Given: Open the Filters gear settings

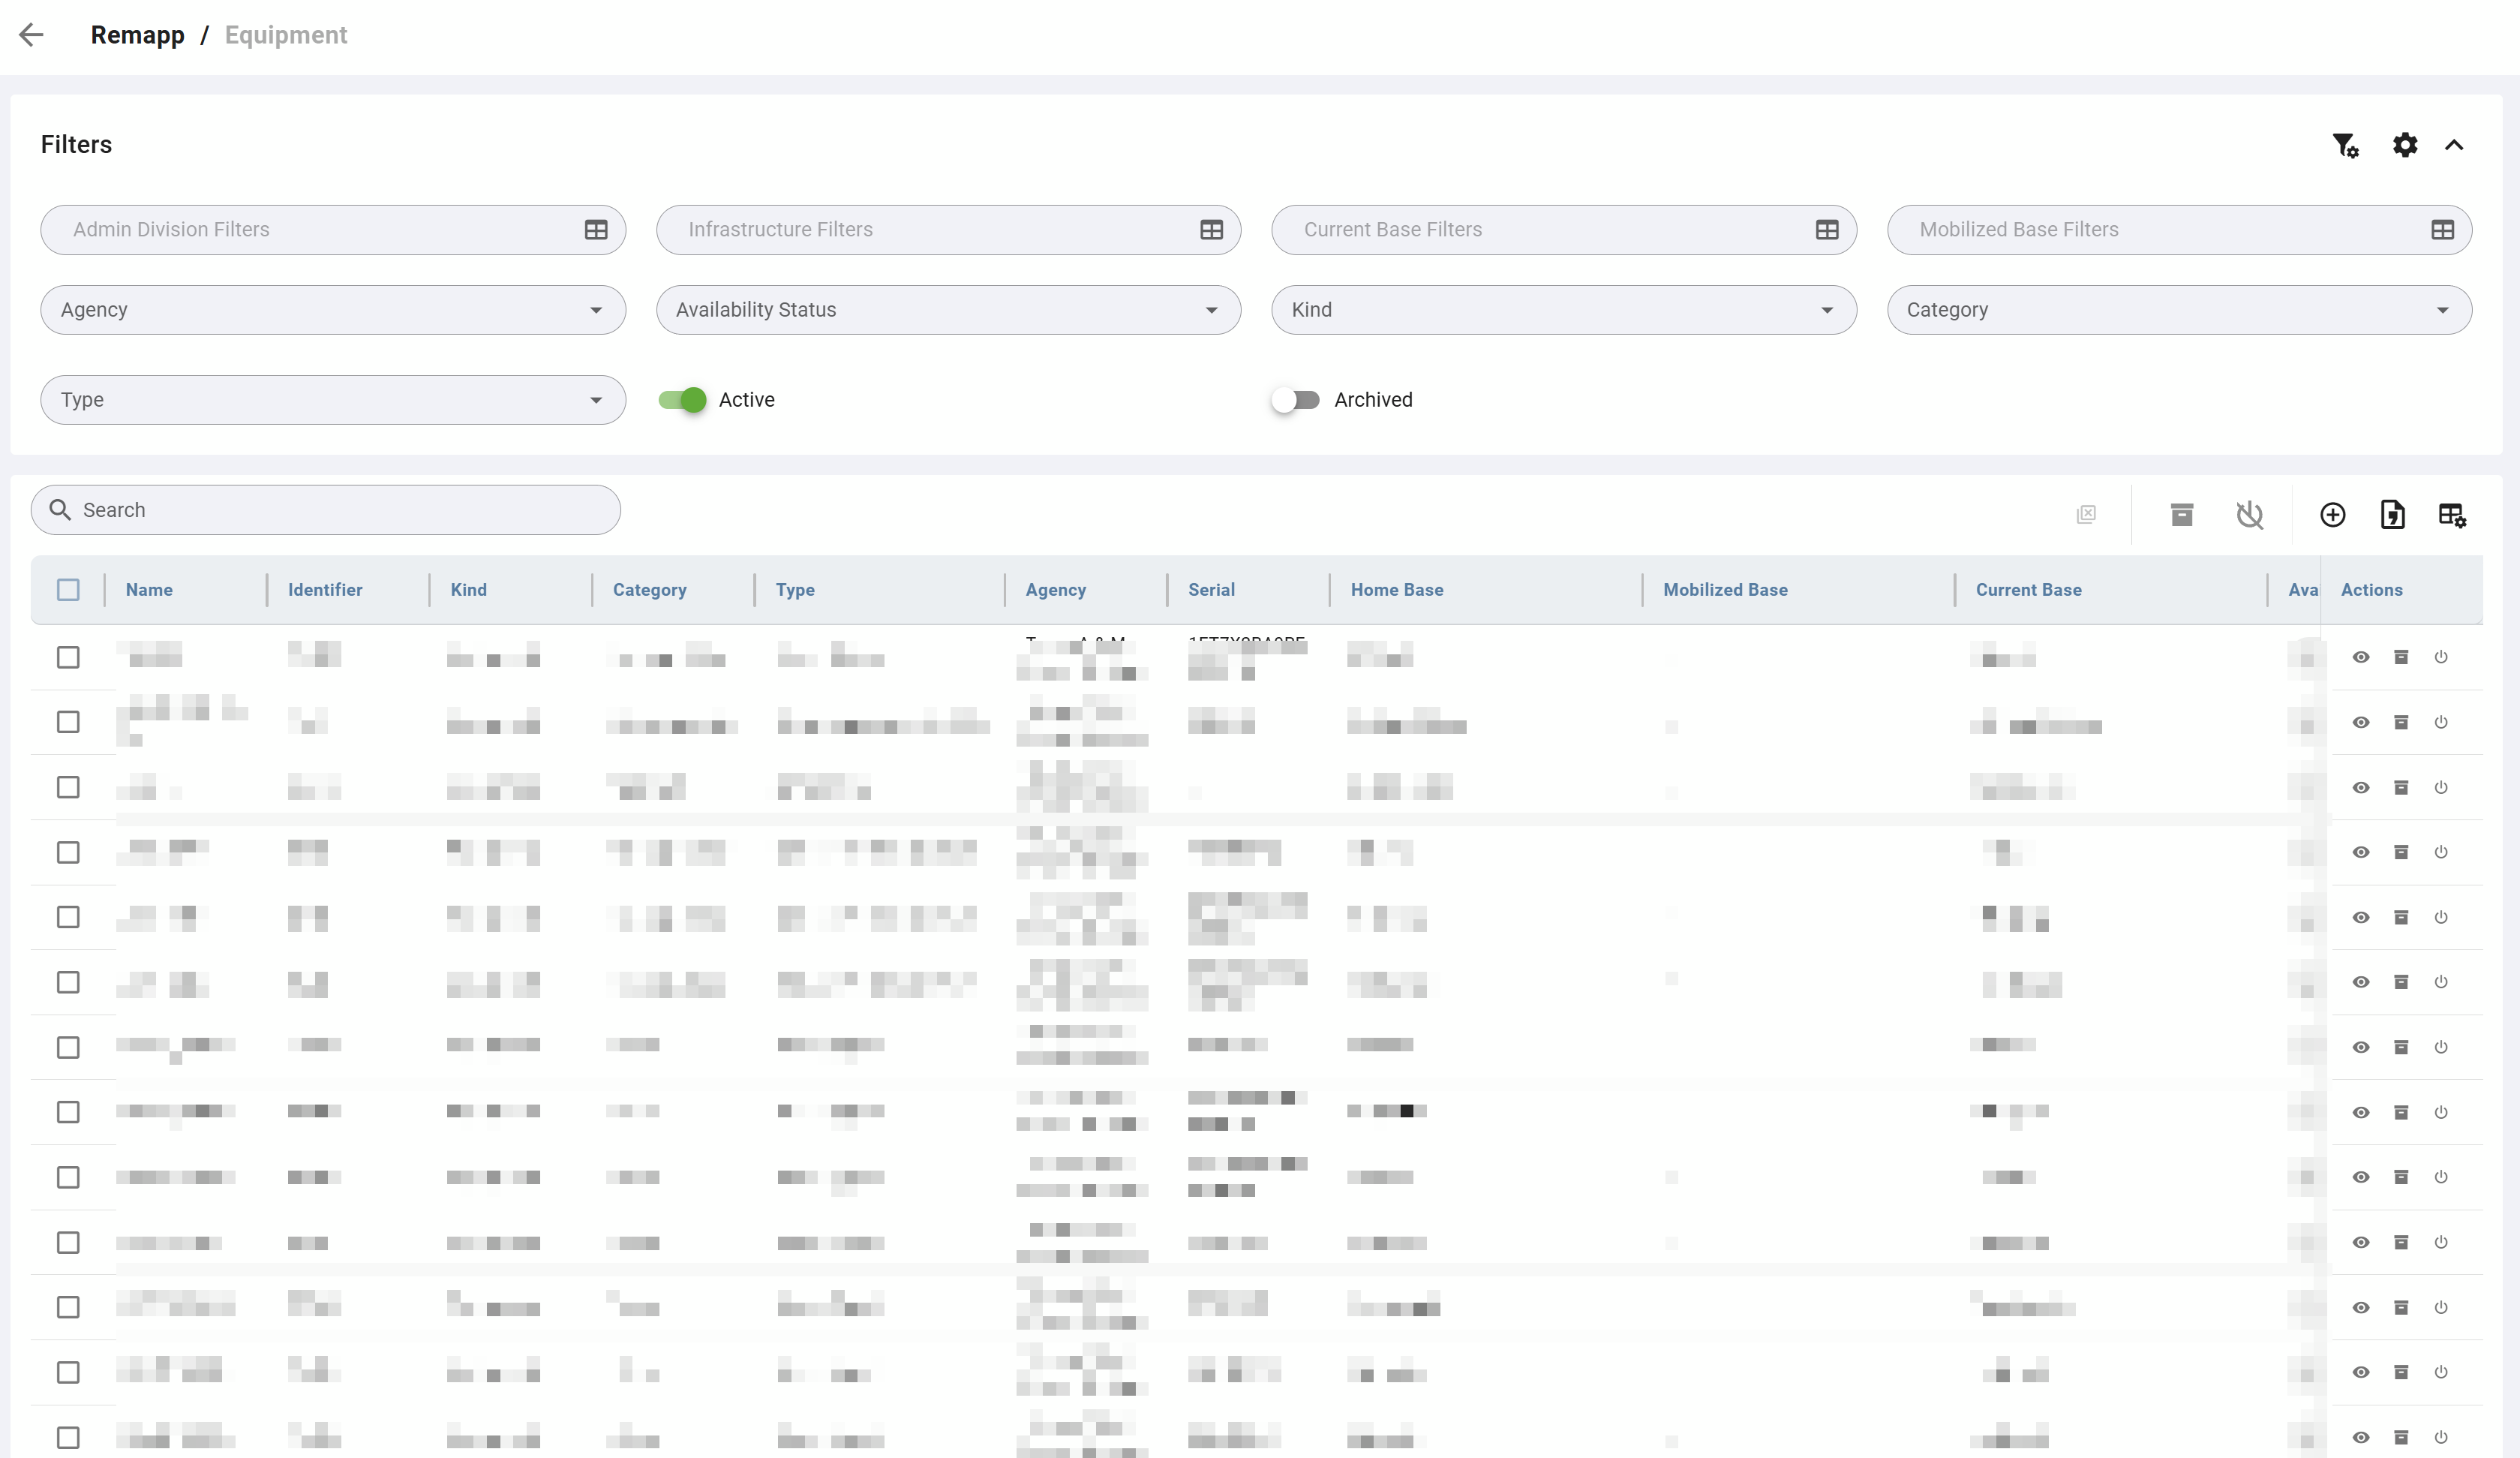Looking at the screenshot, I should coord(2405,145).
